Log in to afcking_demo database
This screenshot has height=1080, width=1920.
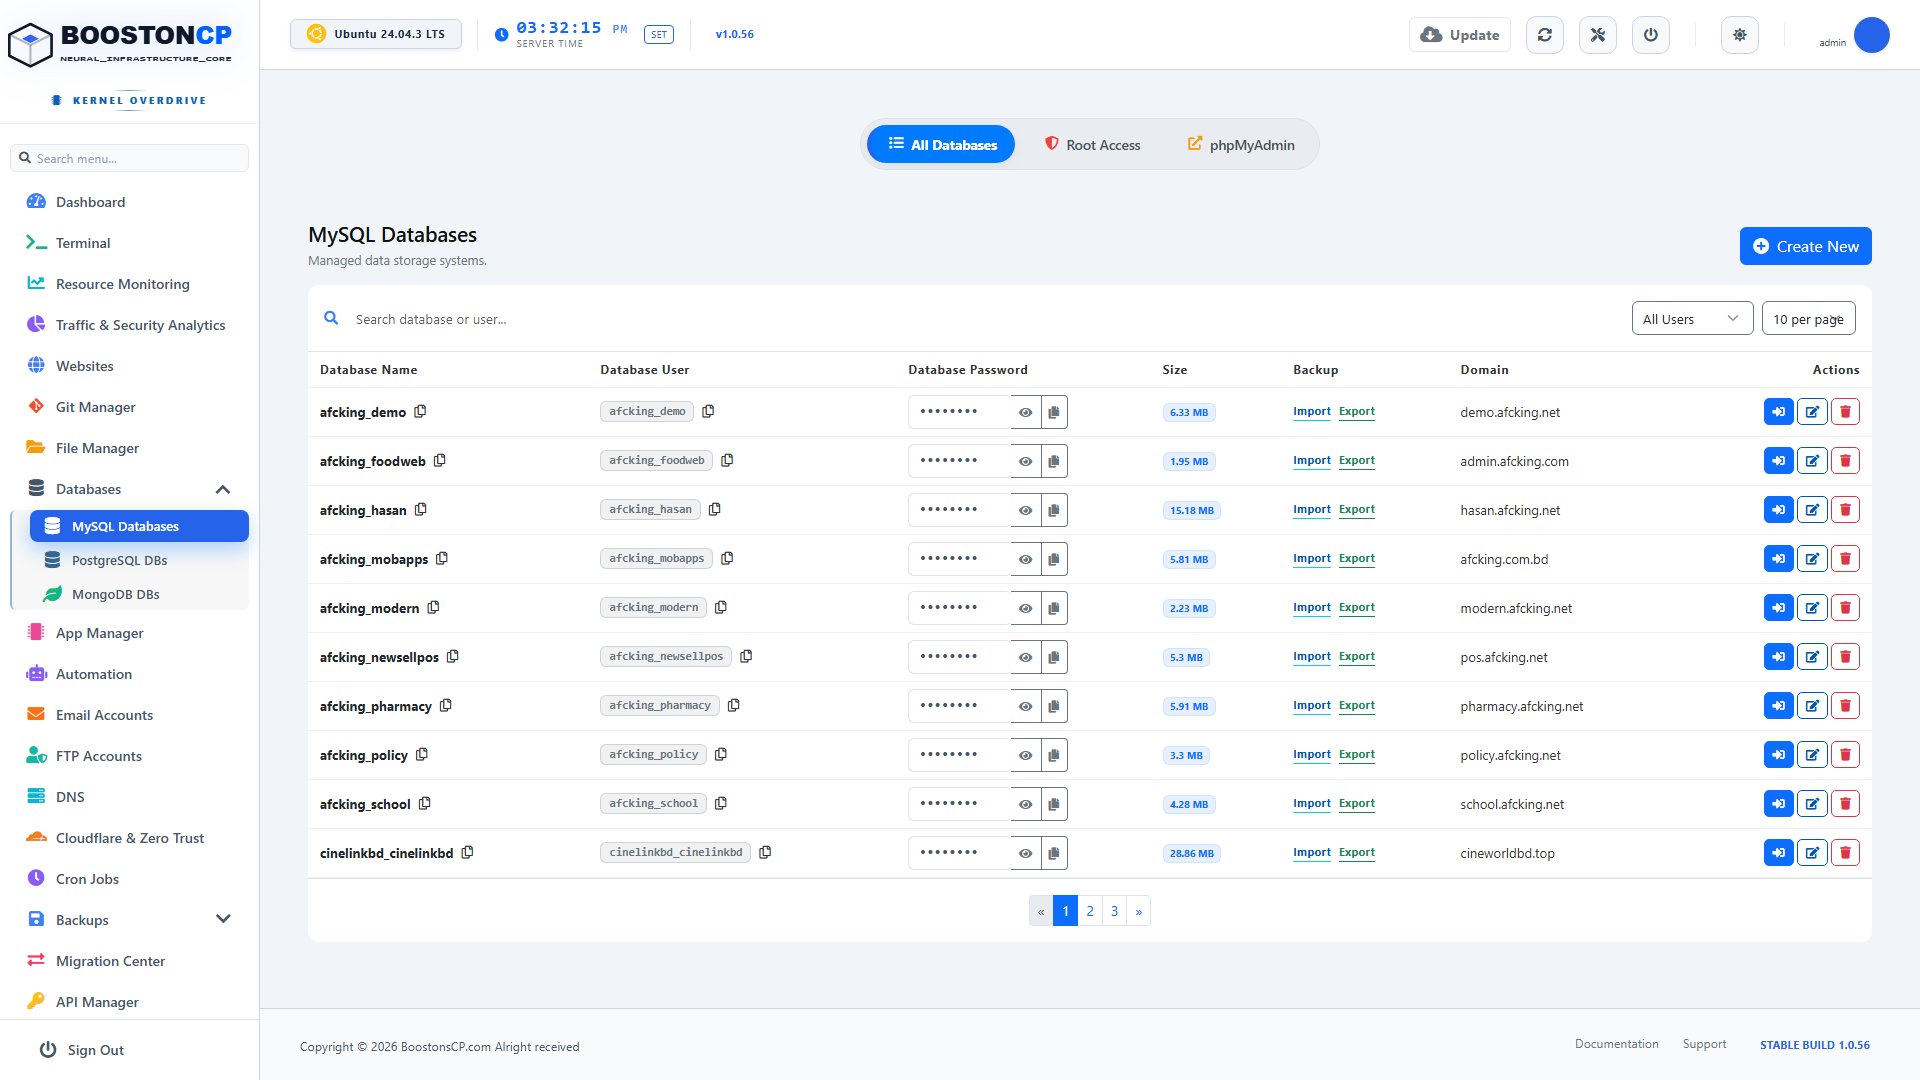[x=1778, y=412]
